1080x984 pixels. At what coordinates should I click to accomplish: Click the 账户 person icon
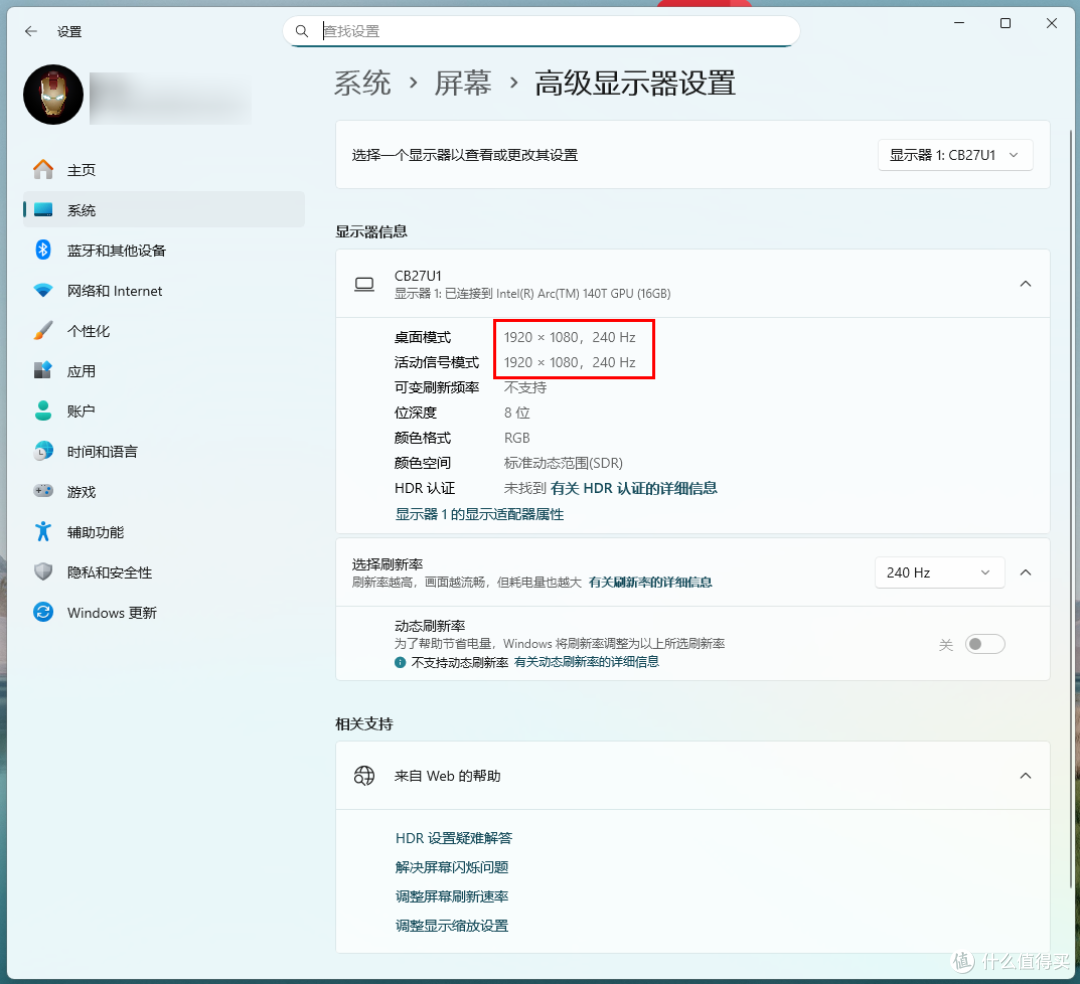(x=43, y=410)
